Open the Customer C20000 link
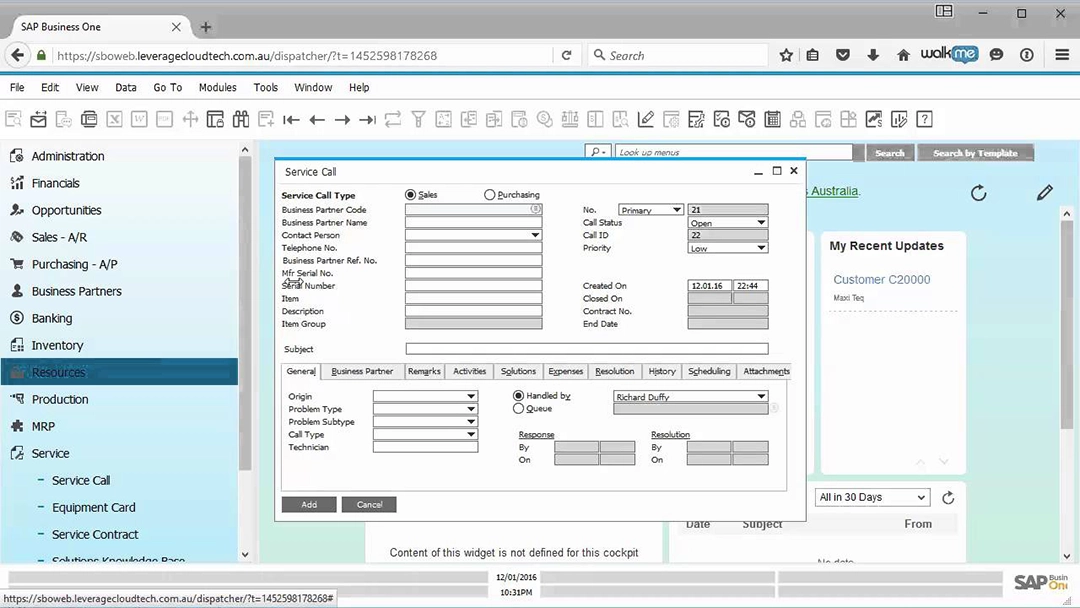The width and height of the screenshot is (1080, 608). pos(881,279)
